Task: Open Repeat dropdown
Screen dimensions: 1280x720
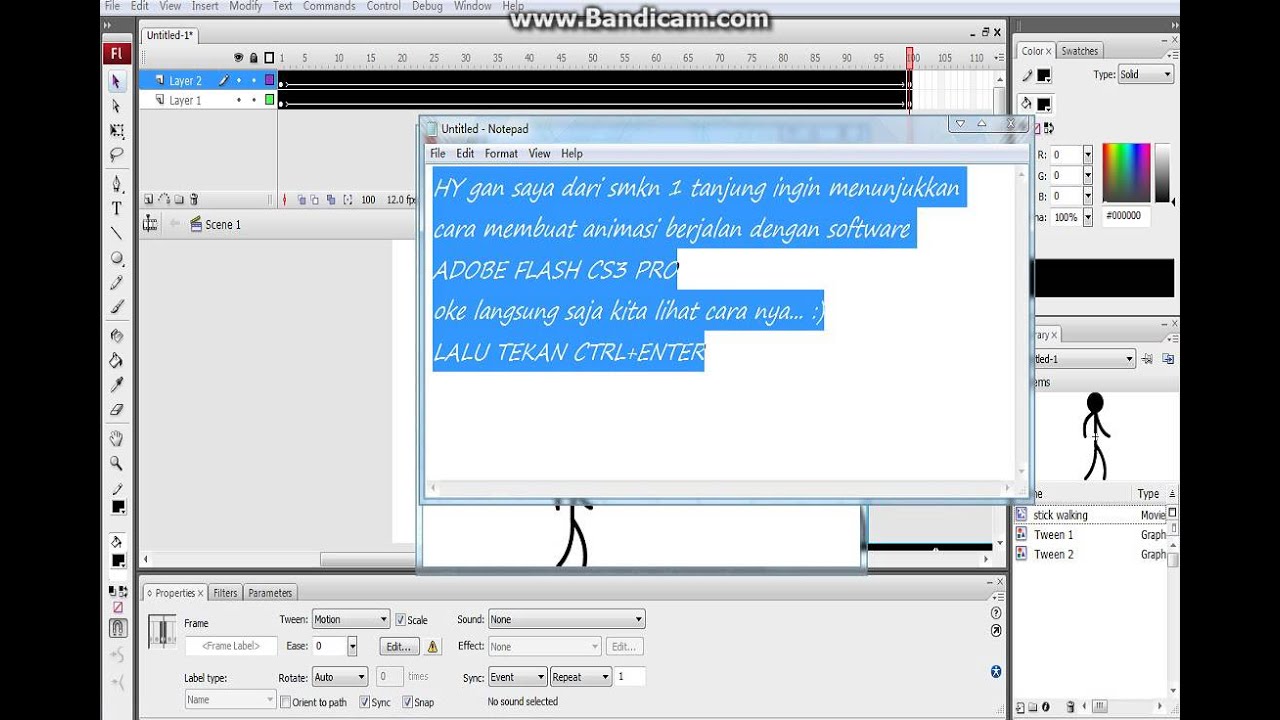Action: pos(580,677)
